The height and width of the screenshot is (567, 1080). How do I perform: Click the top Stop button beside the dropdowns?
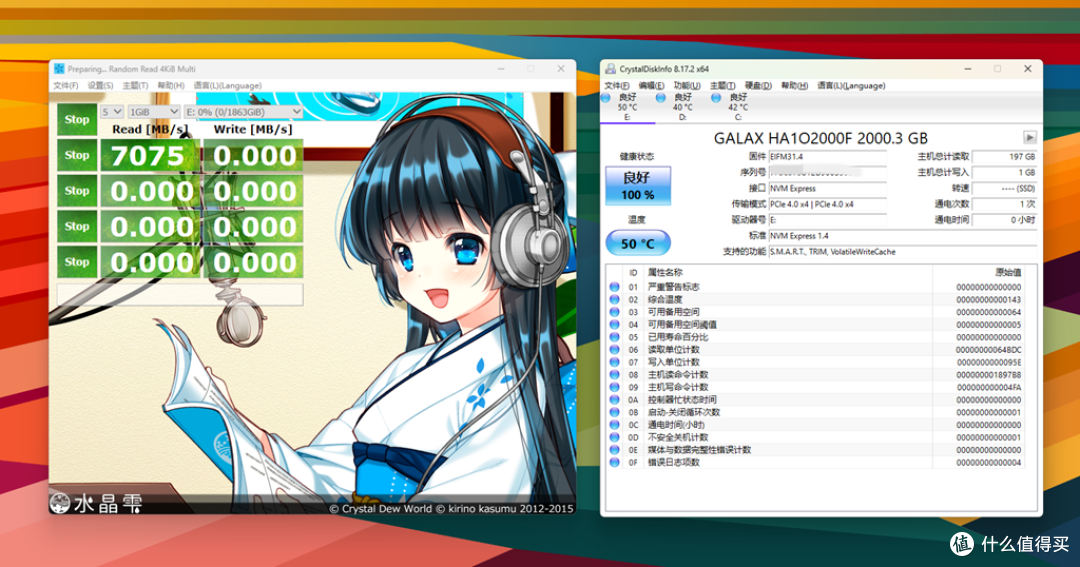(x=76, y=119)
